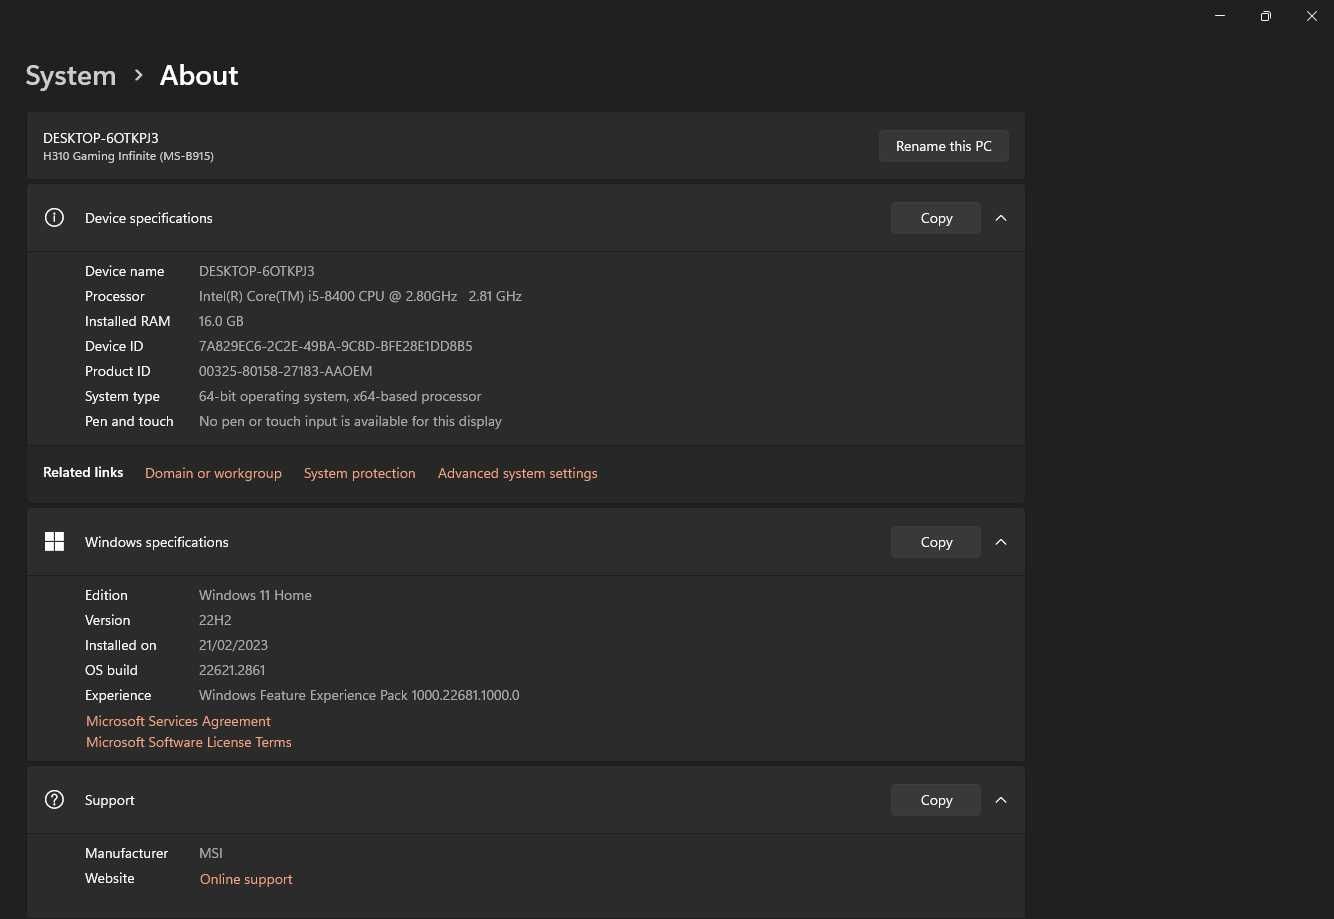Close the Settings window
This screenshot has height=919, width=1334.
pos(1312,16)
